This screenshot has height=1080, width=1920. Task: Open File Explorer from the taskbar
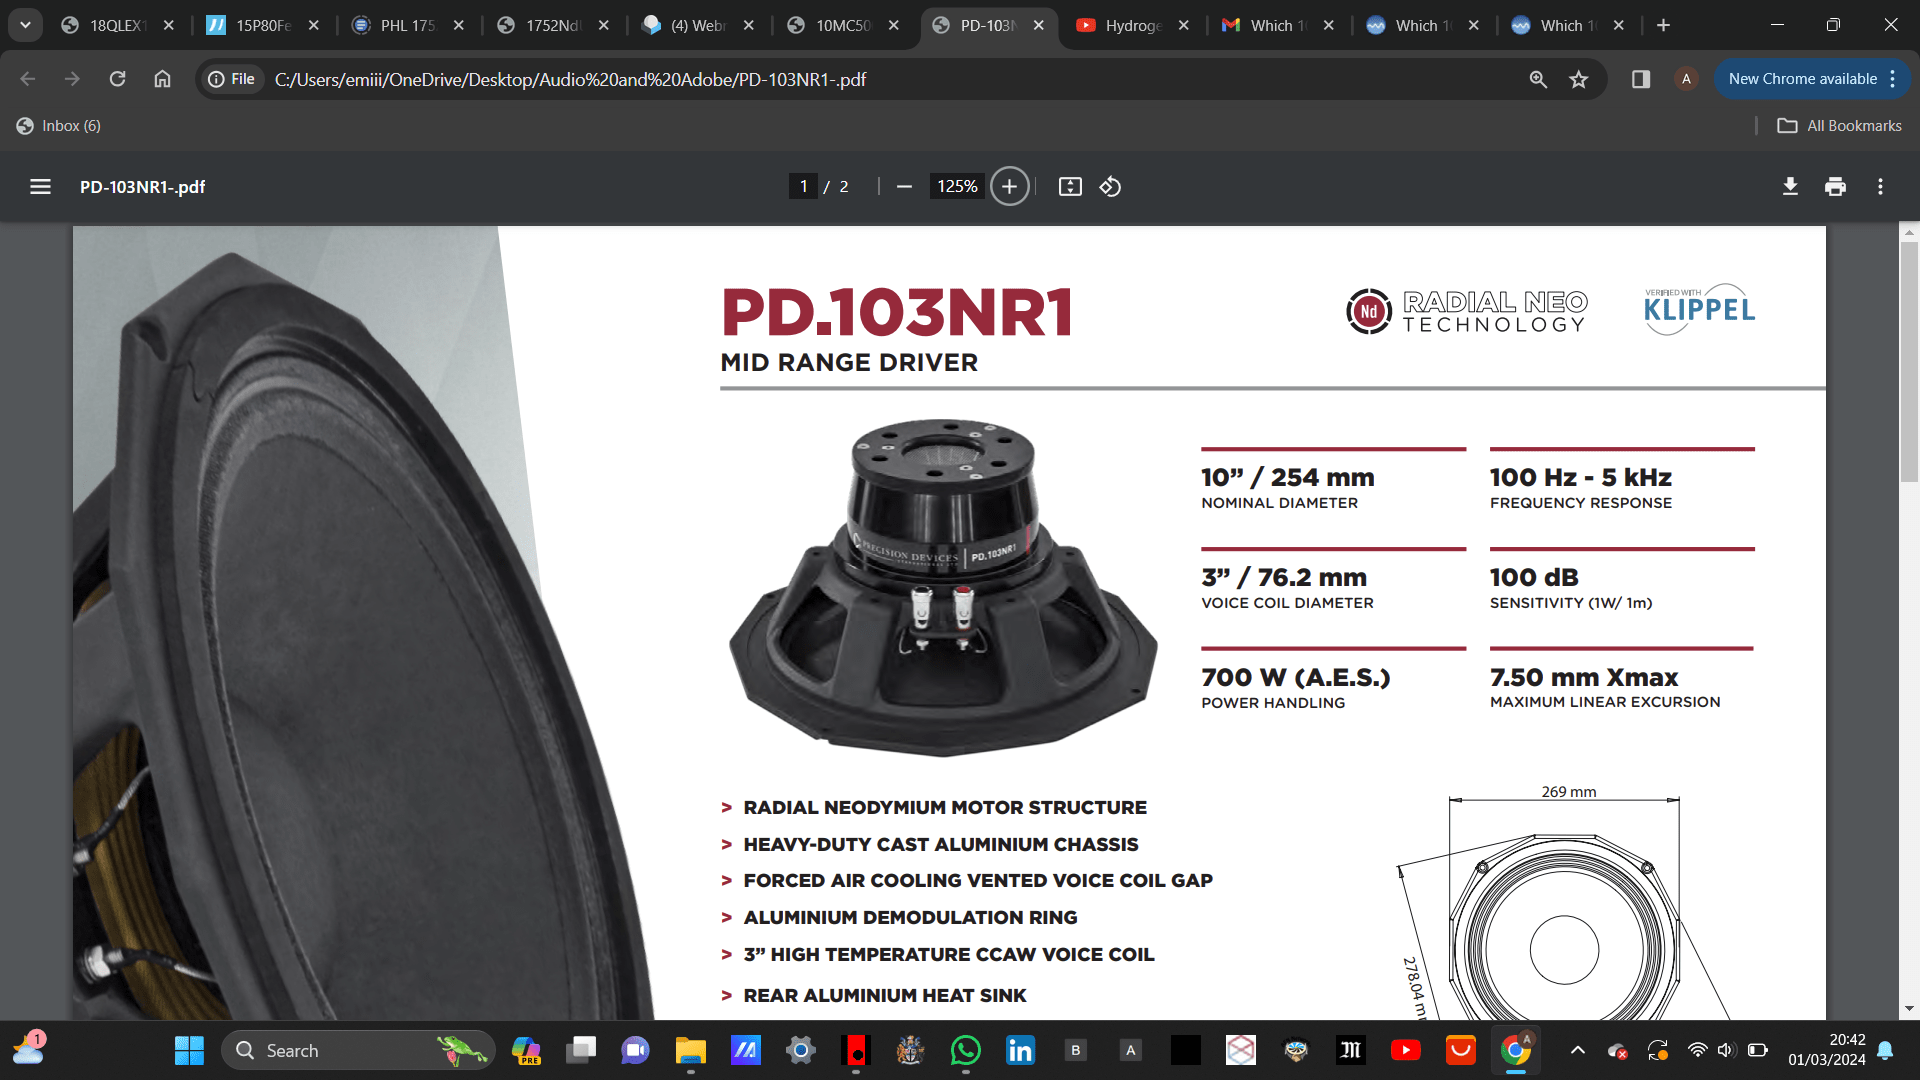690,1050
